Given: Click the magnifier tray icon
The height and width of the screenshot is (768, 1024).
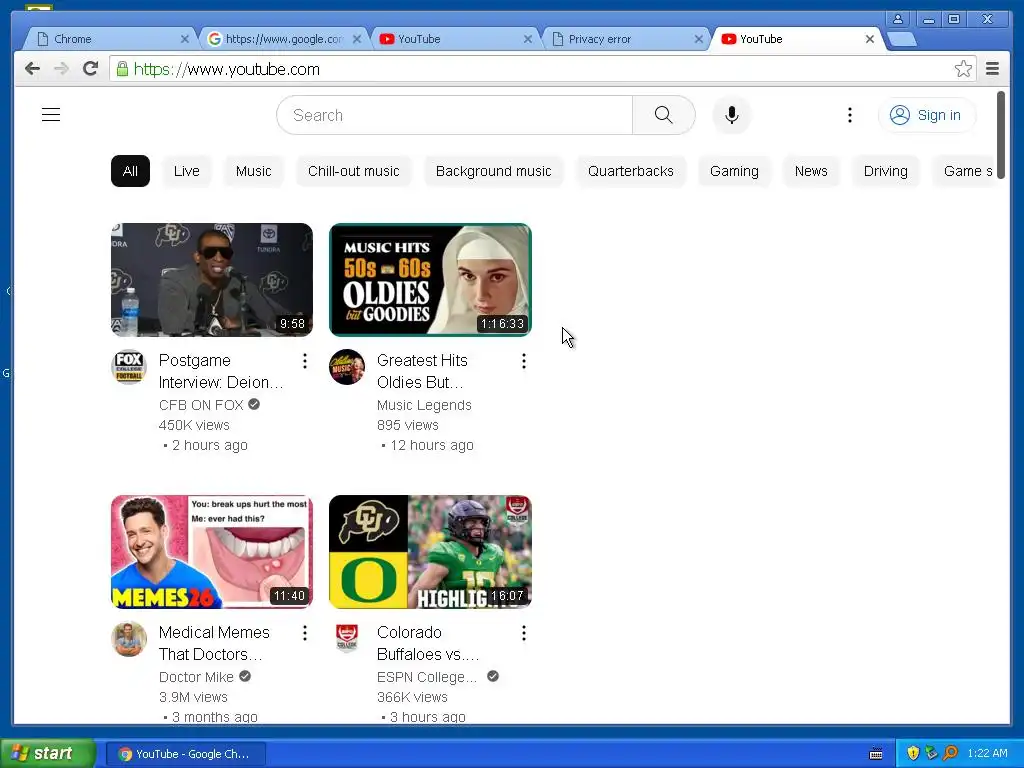Looking at the screenshot, I should [950, 754].
